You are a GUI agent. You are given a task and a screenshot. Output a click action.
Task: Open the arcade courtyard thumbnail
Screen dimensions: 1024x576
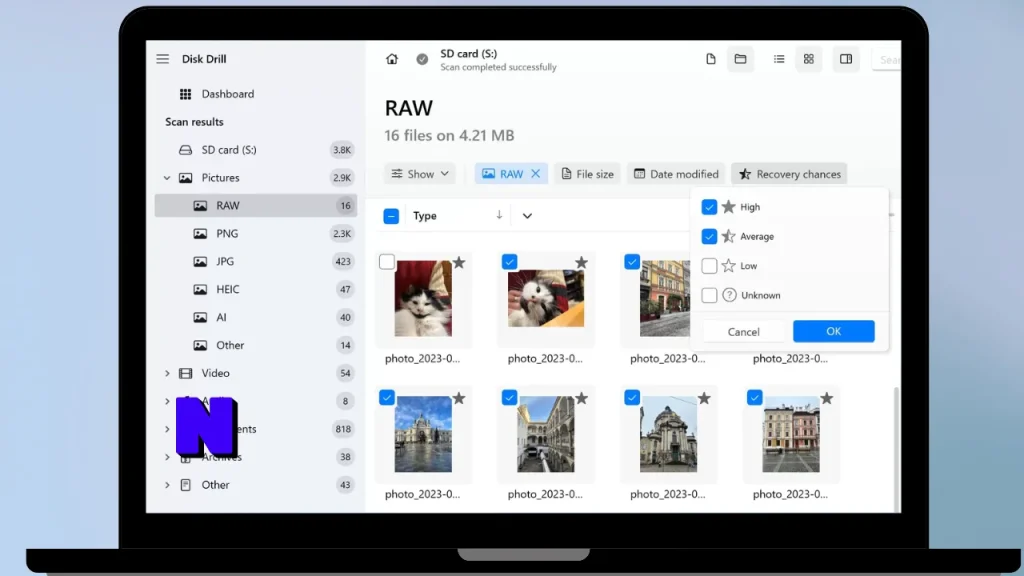[546, 434]
